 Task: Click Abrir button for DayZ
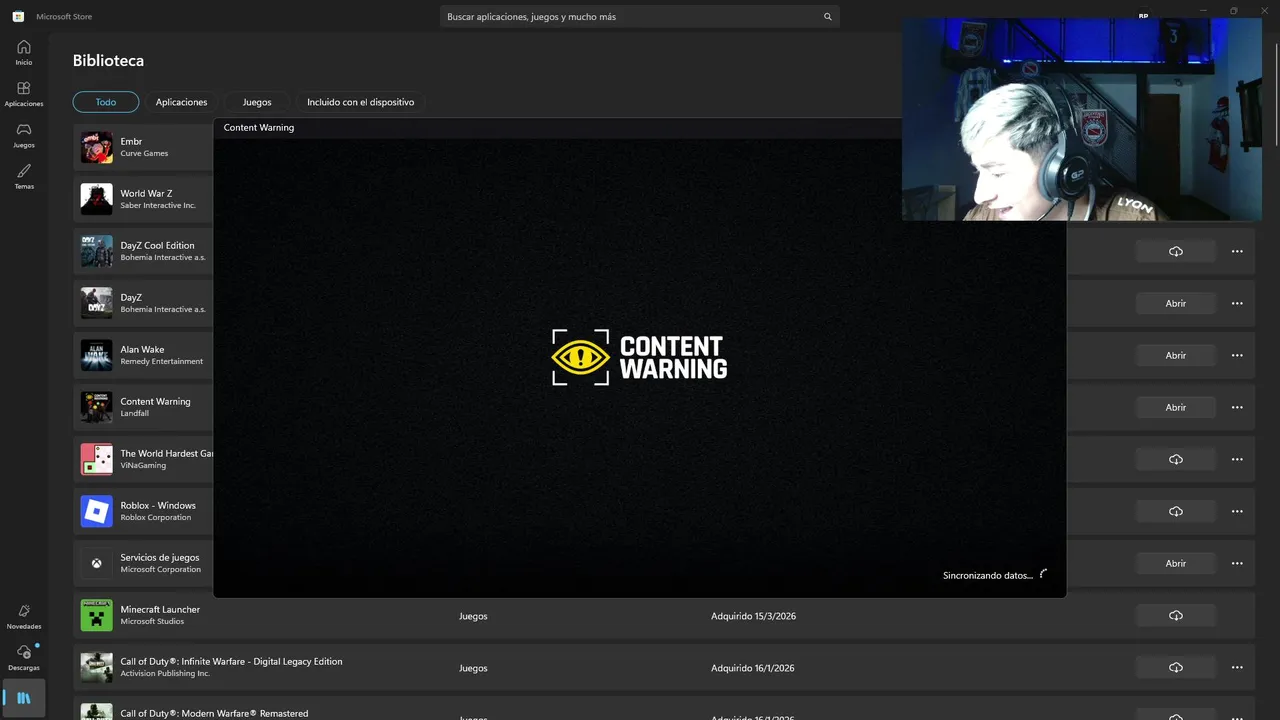1175,303
